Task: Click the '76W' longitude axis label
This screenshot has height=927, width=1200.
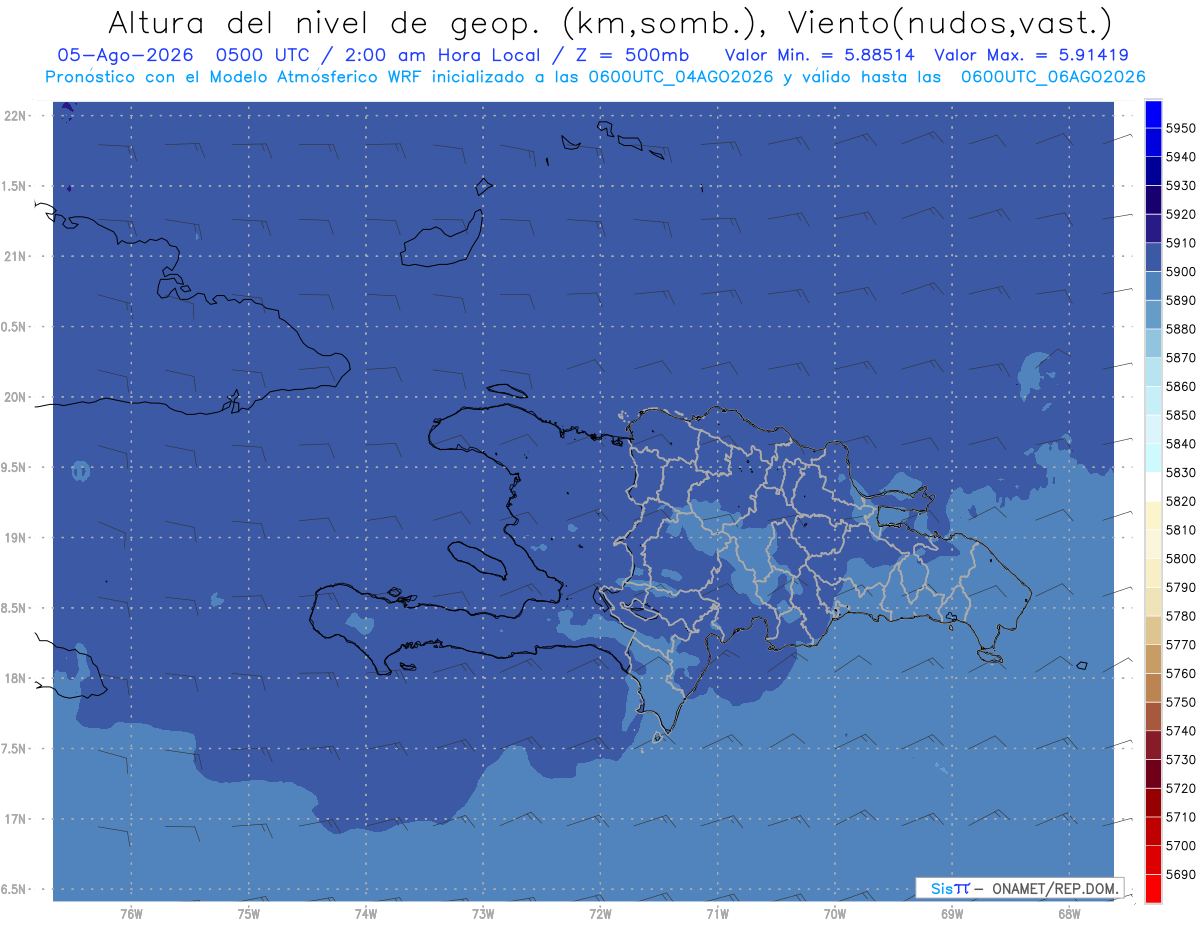Action: (131, 913)
